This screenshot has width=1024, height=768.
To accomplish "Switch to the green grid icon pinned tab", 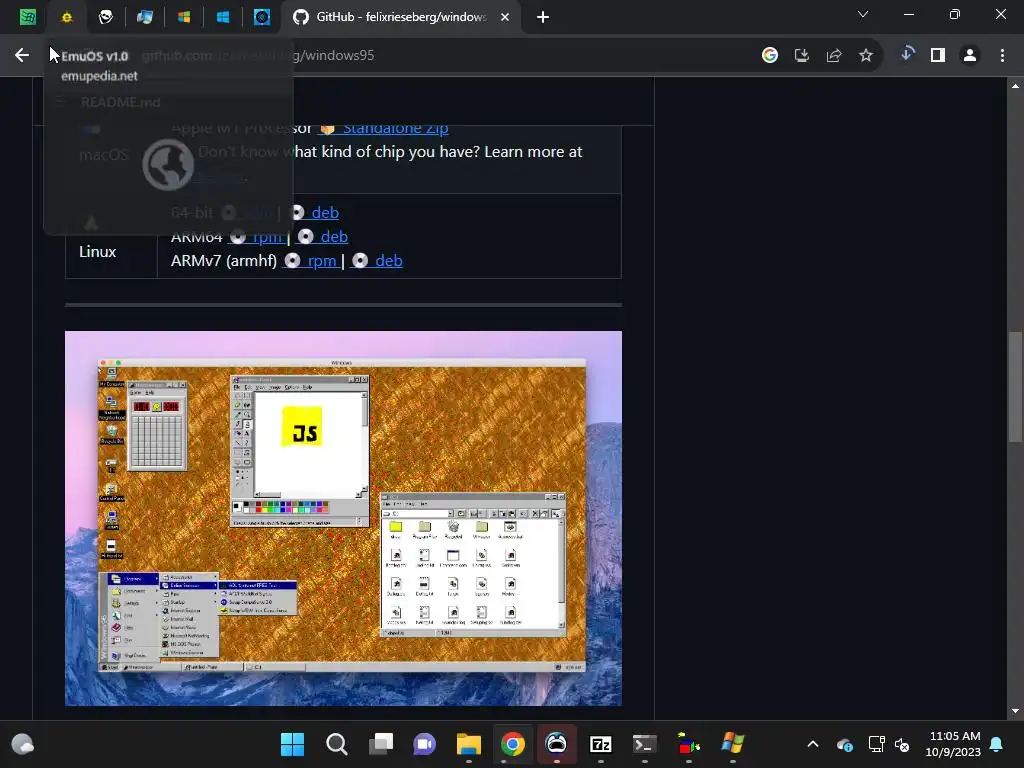I will [27, 17].
